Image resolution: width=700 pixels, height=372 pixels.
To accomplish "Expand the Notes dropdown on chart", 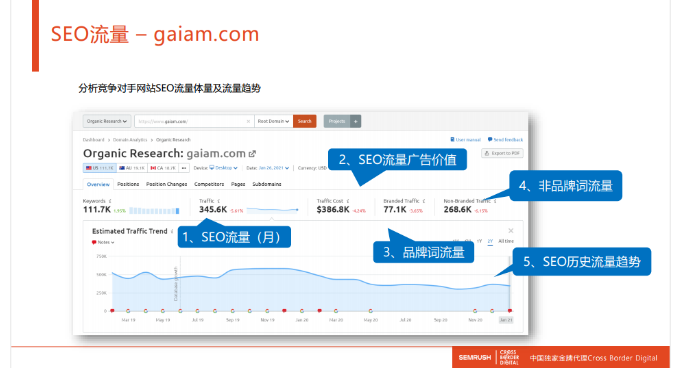I will (103, 242).
